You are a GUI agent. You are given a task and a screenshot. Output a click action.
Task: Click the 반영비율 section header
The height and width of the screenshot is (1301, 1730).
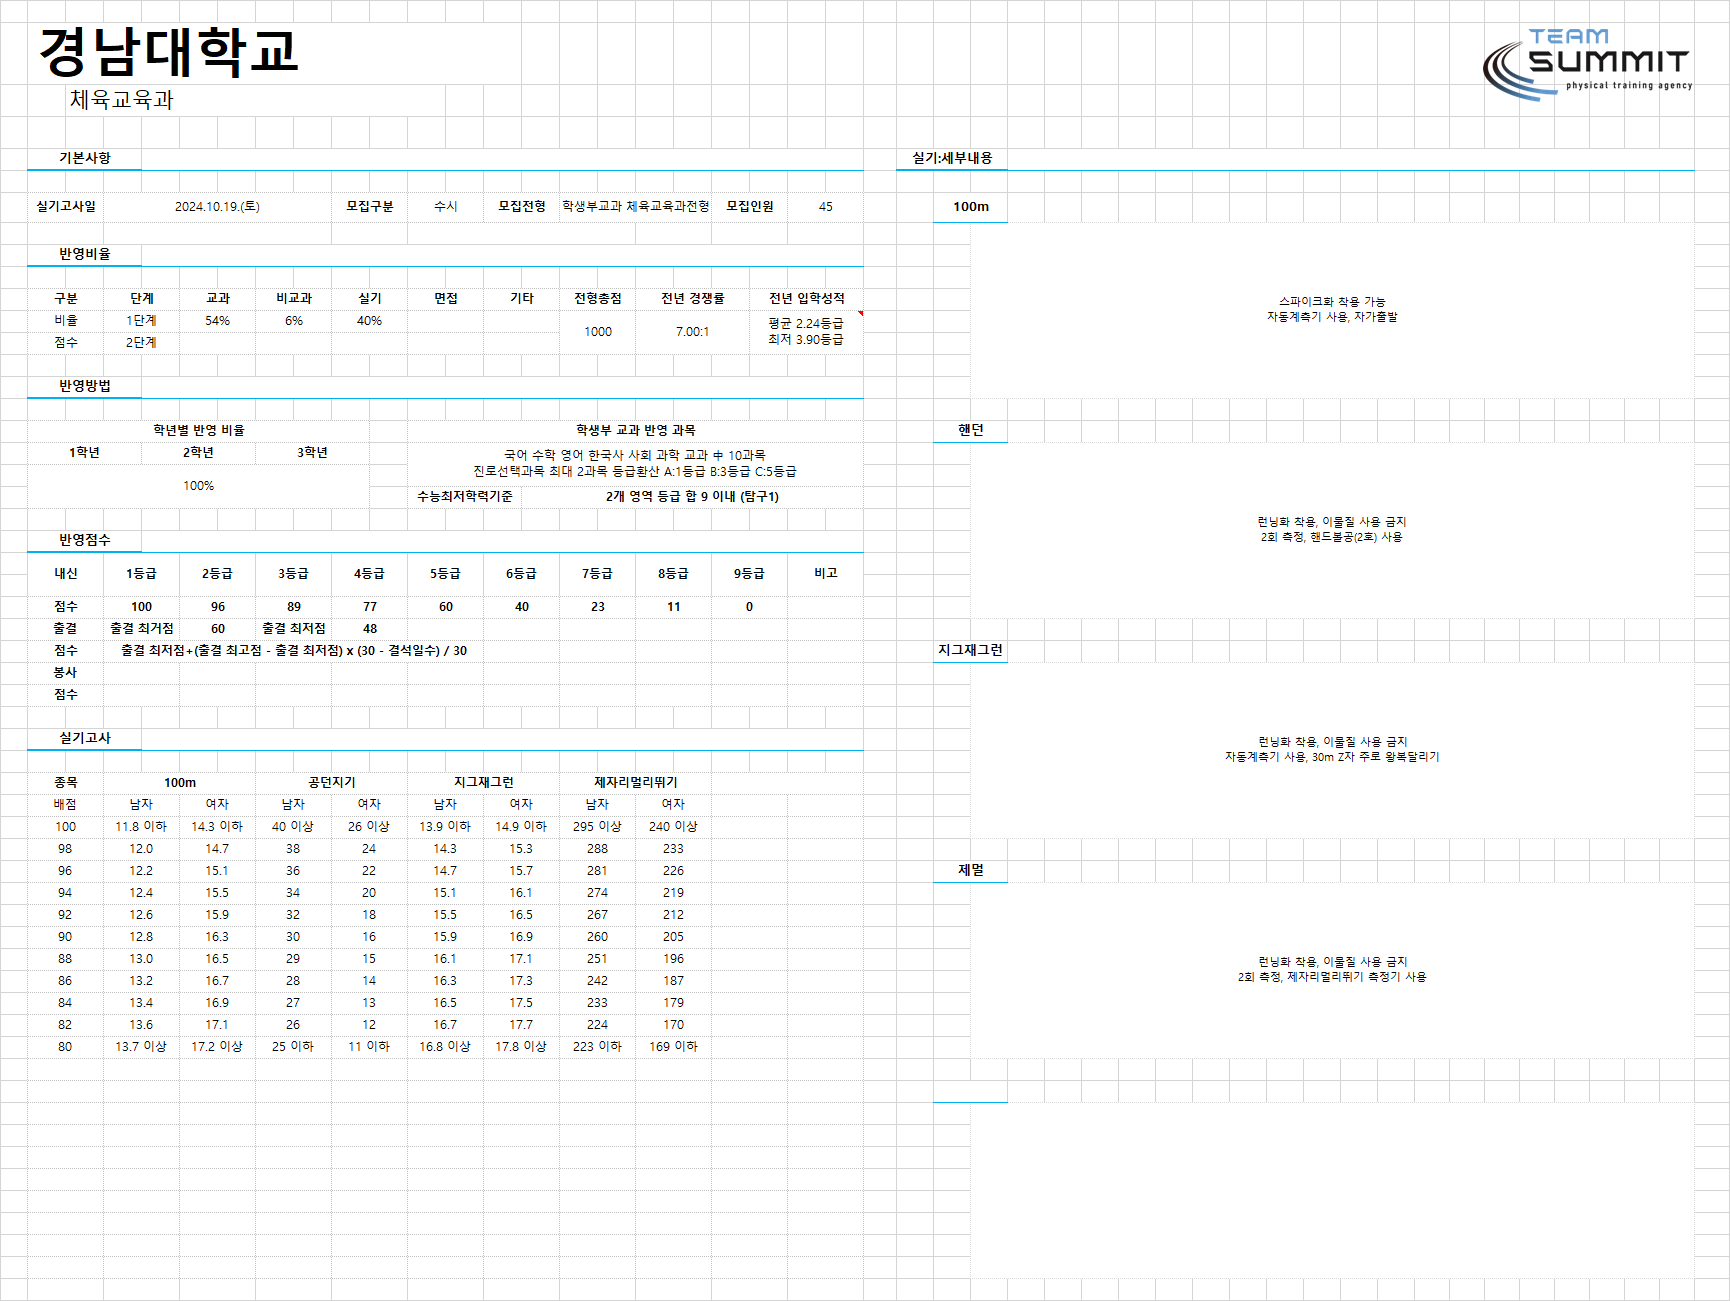click(x=85, y=254)
